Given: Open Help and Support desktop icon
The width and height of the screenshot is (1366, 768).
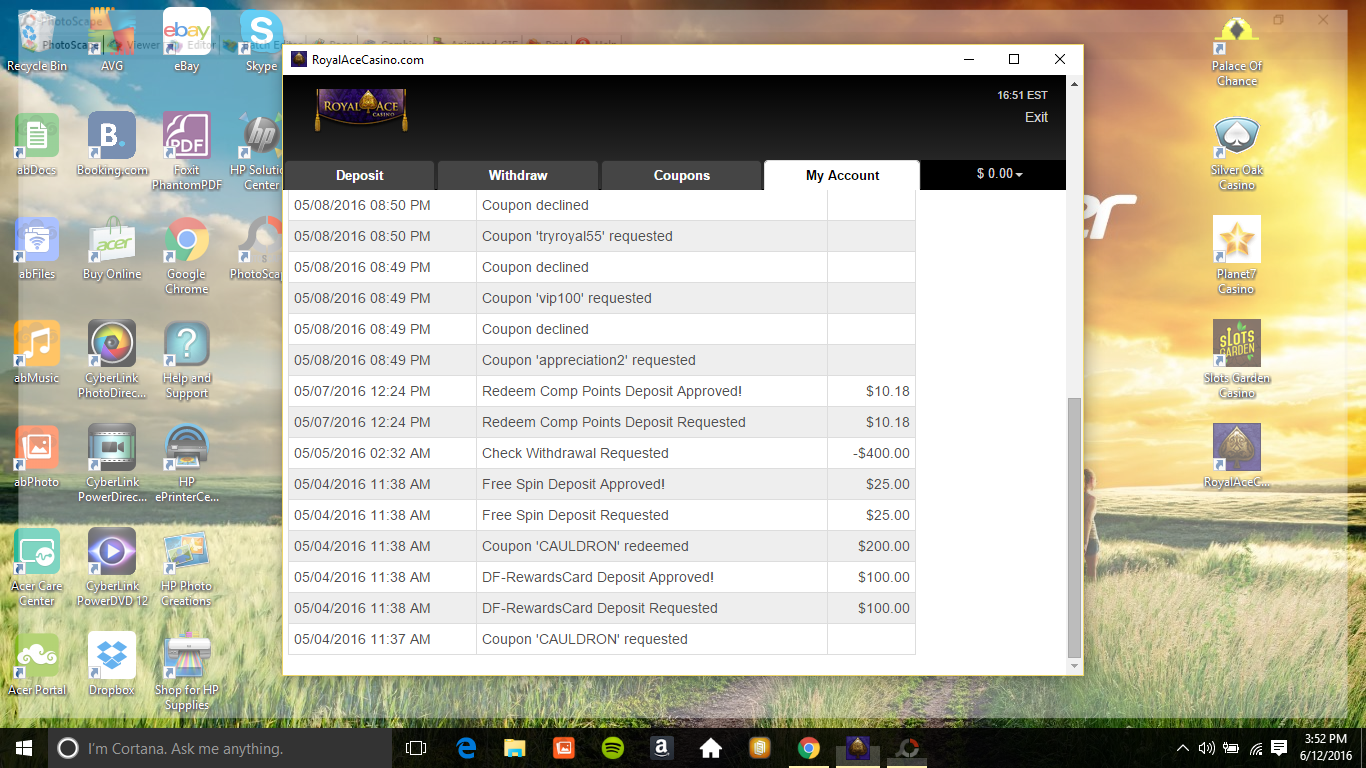Looking at the screenshot, I should click(186, 360).
